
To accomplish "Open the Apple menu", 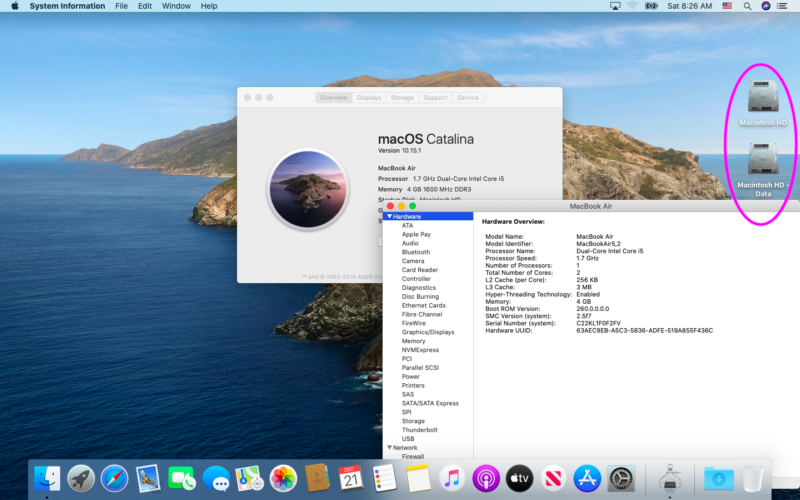I will tap(15, 6).
